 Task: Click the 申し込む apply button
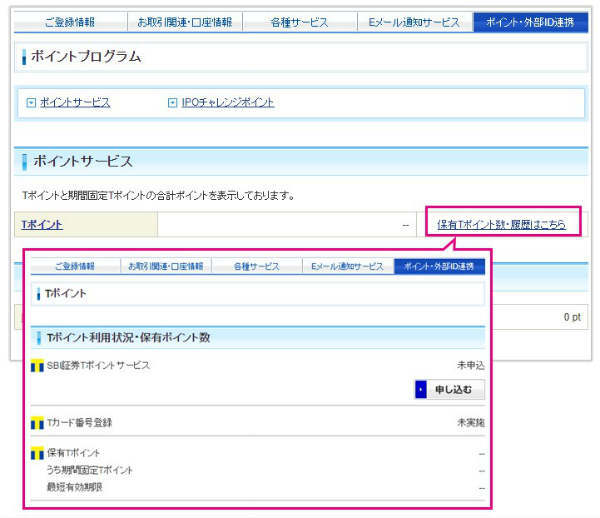pos(450,389)
